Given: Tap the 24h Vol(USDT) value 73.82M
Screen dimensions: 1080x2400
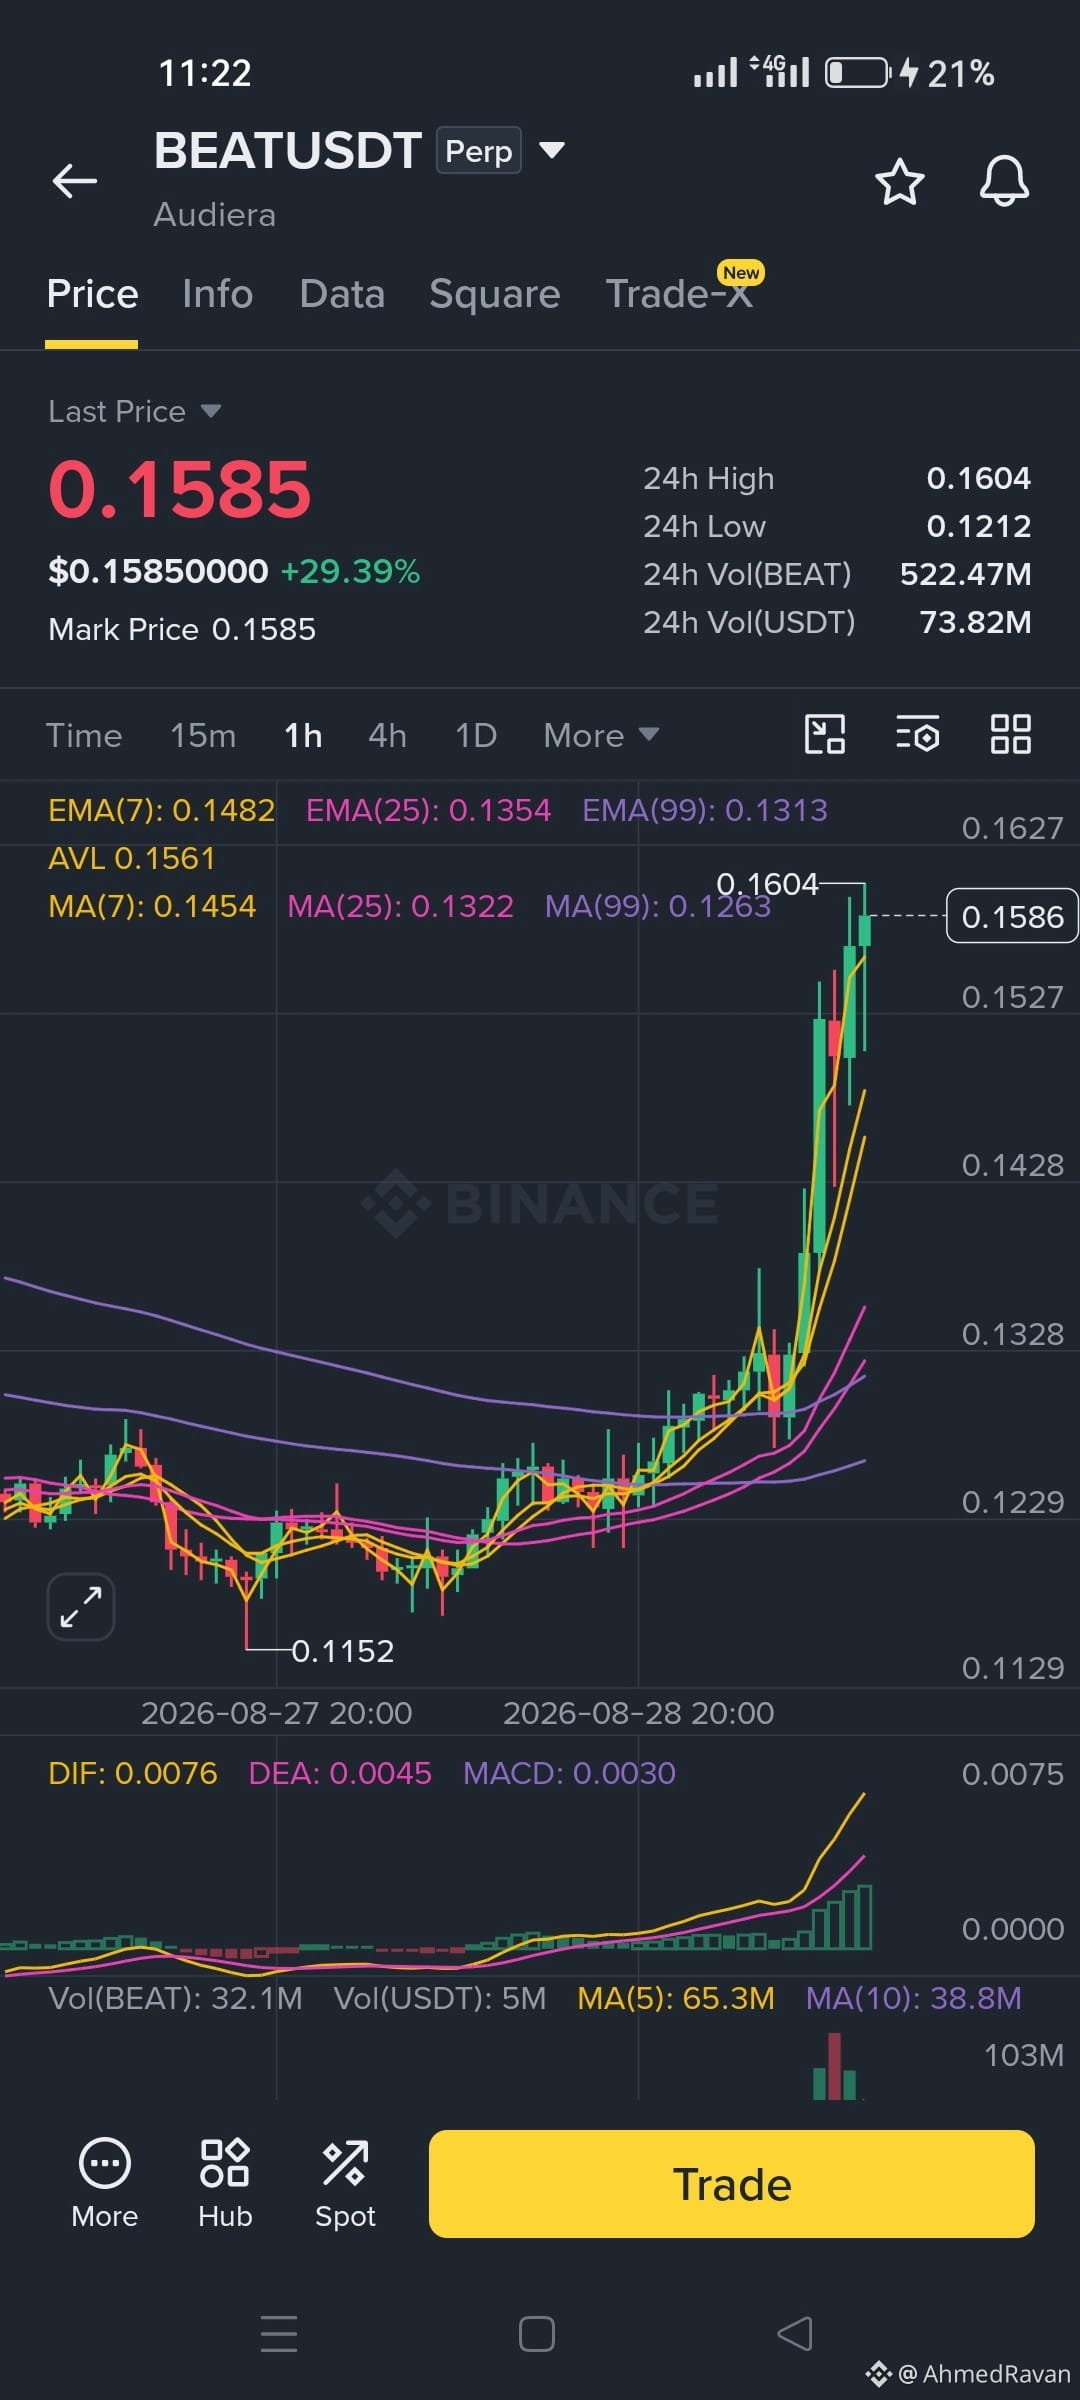Looking at the screenshot, I should click(x=975, y=622).
